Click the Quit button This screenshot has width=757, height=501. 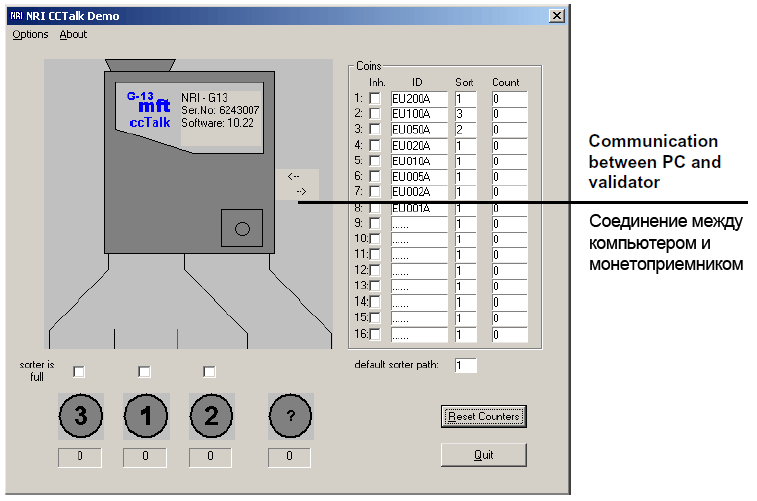pos(483,455)
